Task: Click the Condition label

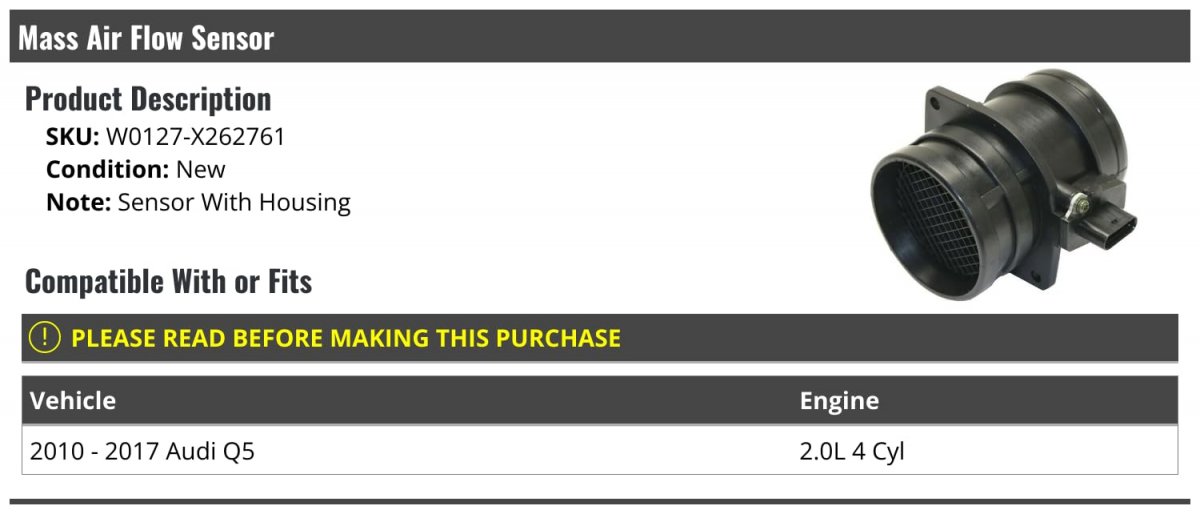Action: click(x=108, y=169)
